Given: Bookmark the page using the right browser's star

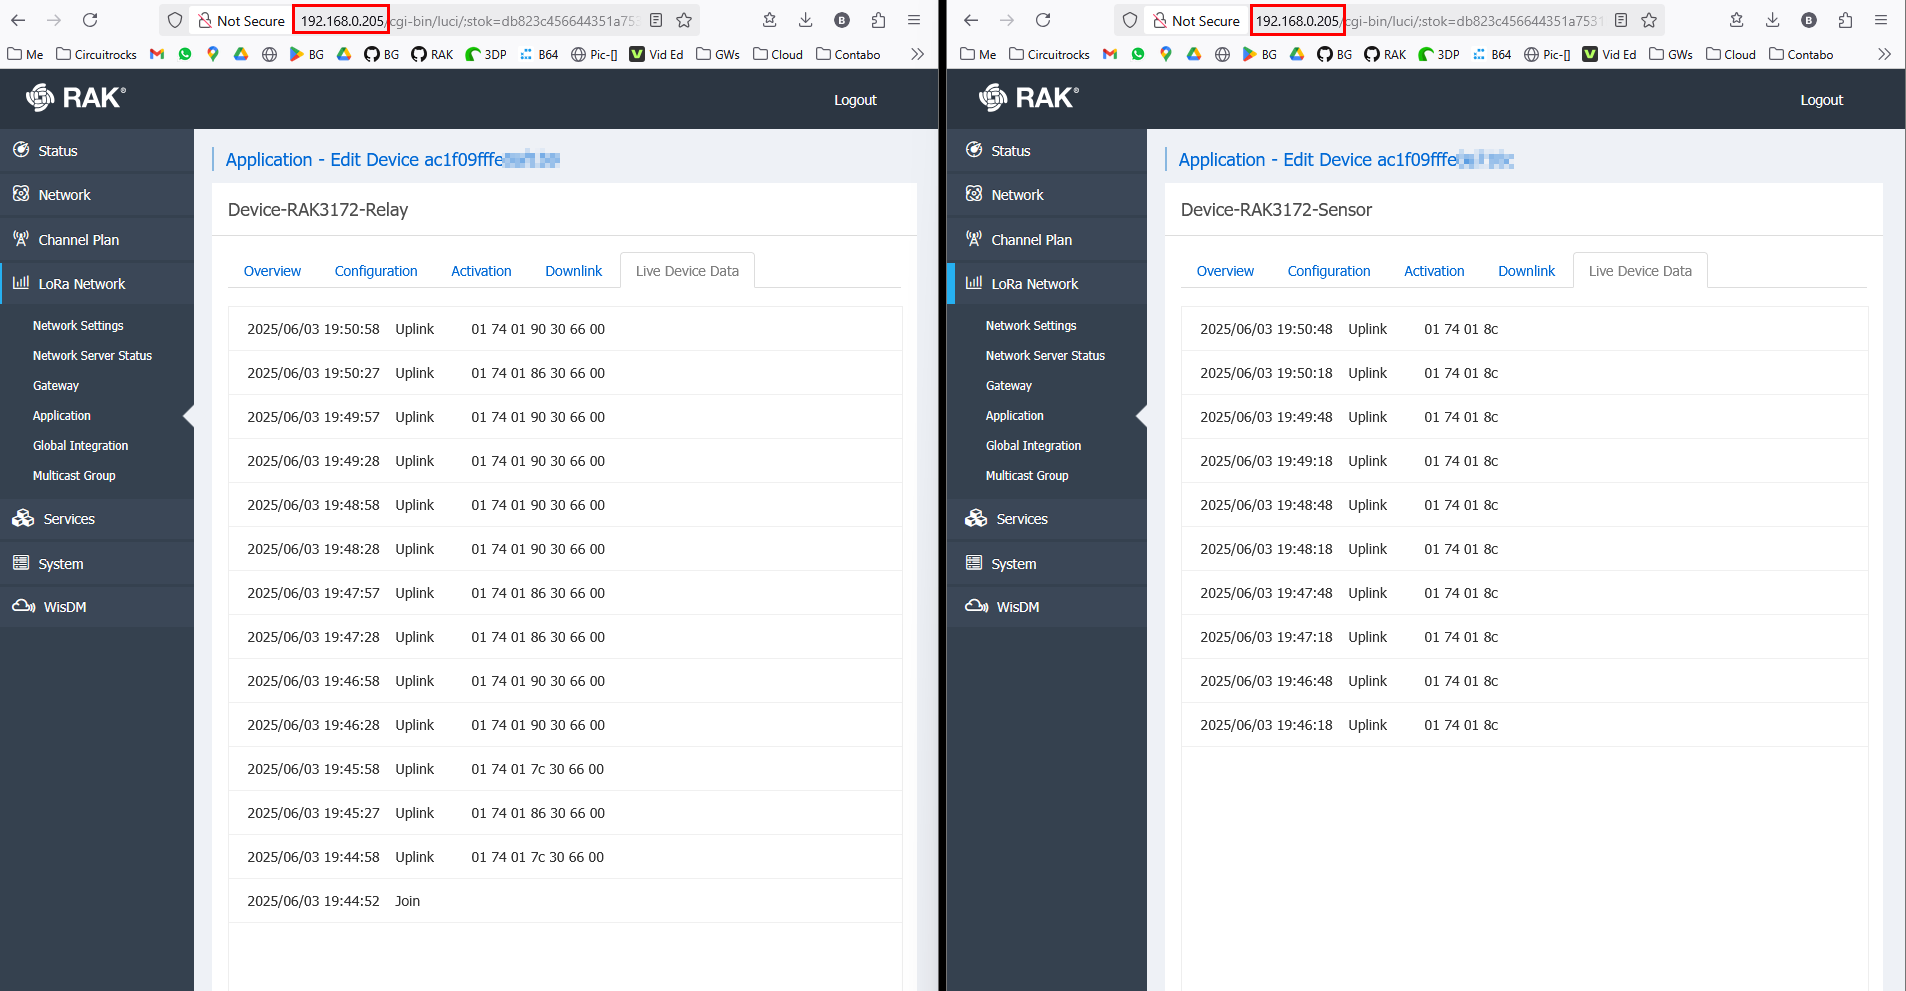Looking at the screenshot, I should [x=1649, y=20].
